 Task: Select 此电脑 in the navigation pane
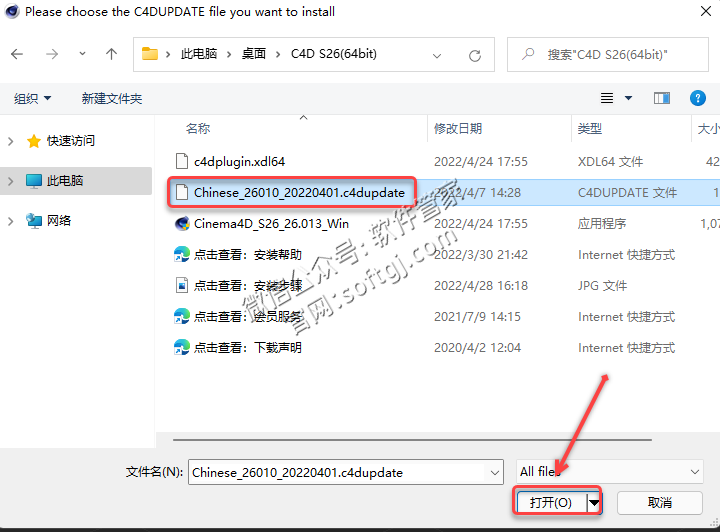click(66, 181)
